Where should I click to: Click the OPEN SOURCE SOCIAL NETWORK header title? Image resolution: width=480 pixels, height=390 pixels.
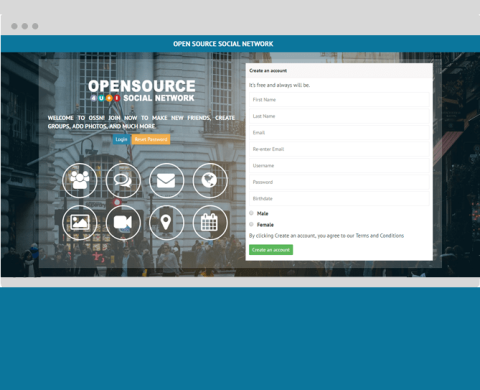223,44
